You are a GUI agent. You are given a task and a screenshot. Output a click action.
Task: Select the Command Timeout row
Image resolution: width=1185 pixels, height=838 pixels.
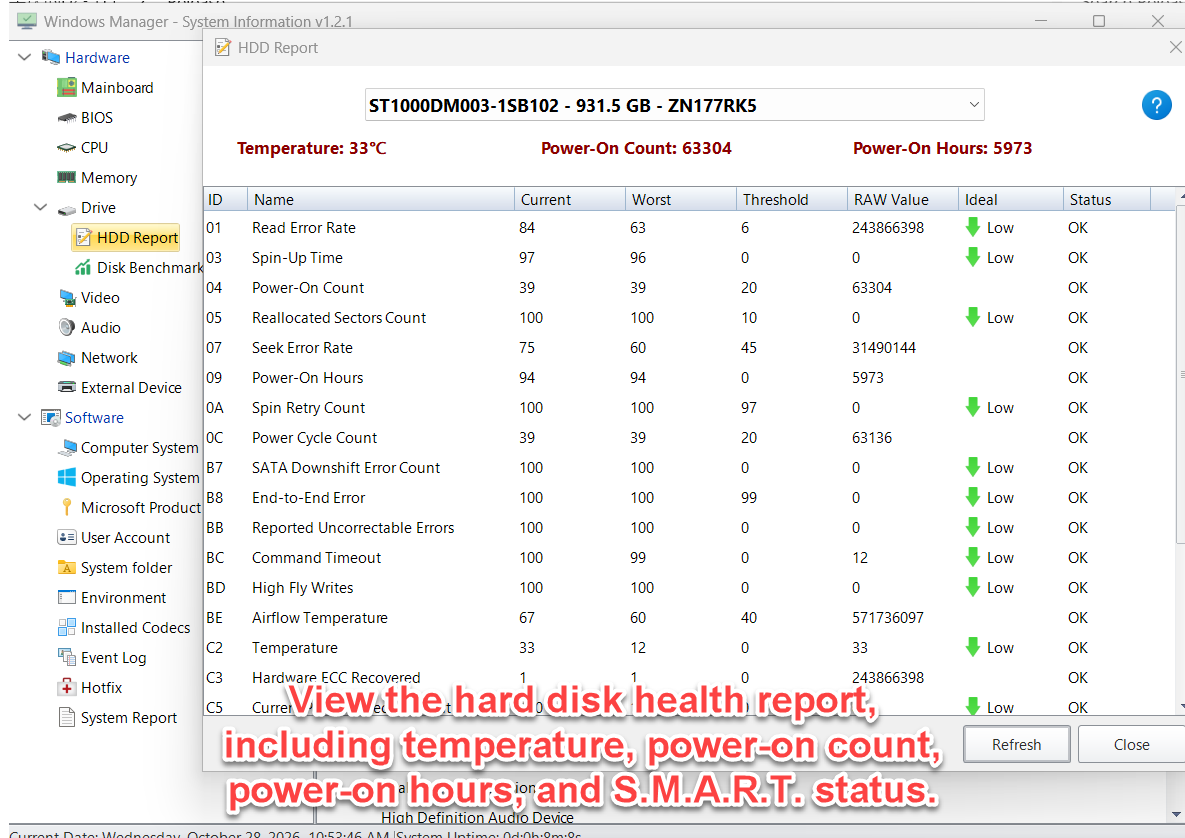688,558
